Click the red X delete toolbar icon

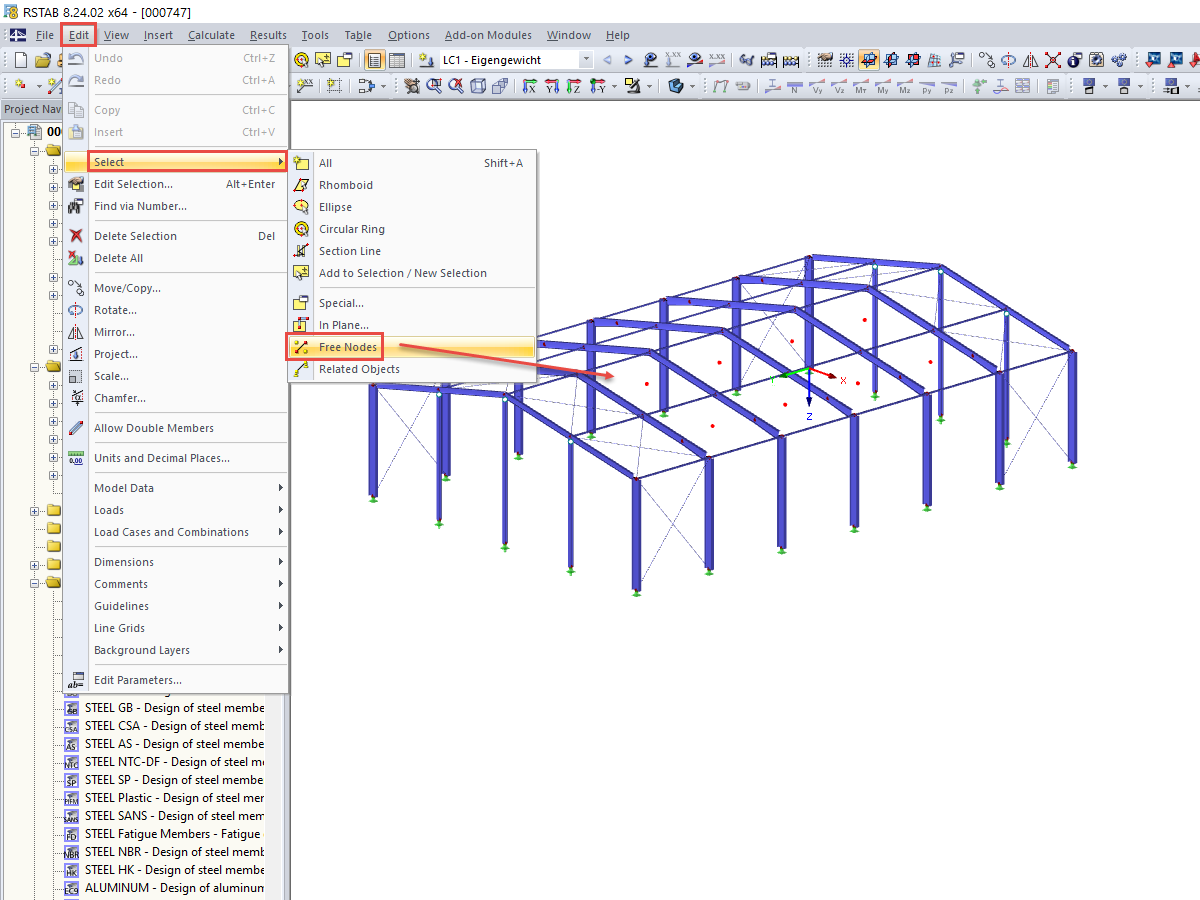pyautogui.click(x=1053, y=60)
